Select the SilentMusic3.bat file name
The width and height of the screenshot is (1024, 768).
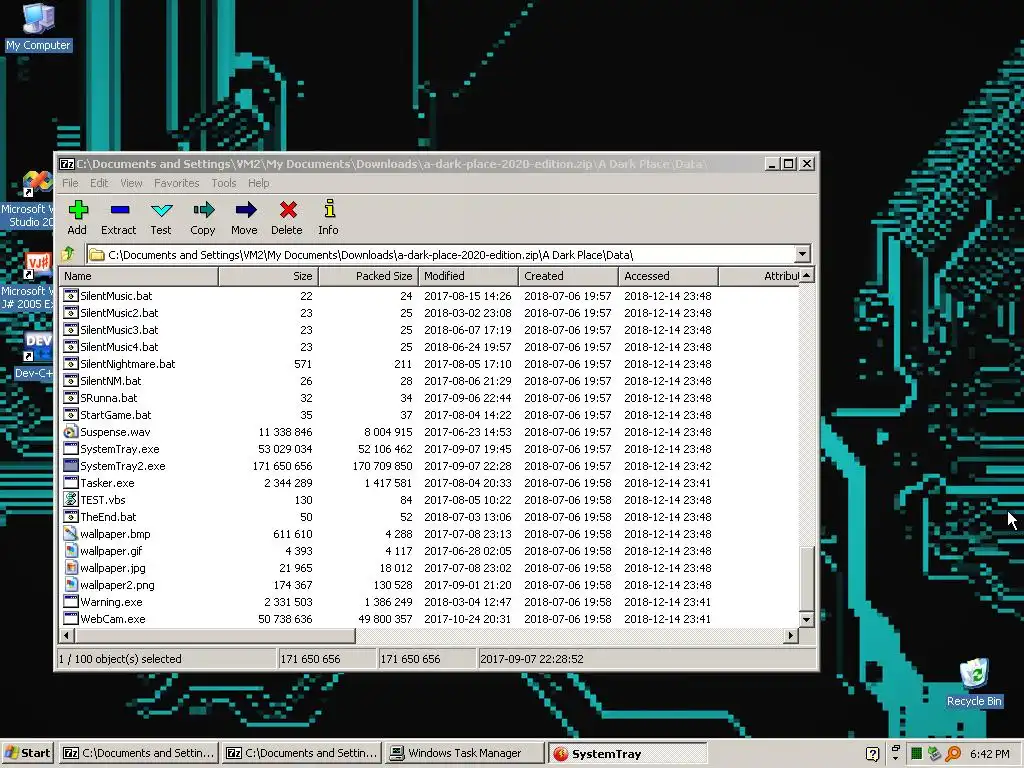click(x=119, y=330)
